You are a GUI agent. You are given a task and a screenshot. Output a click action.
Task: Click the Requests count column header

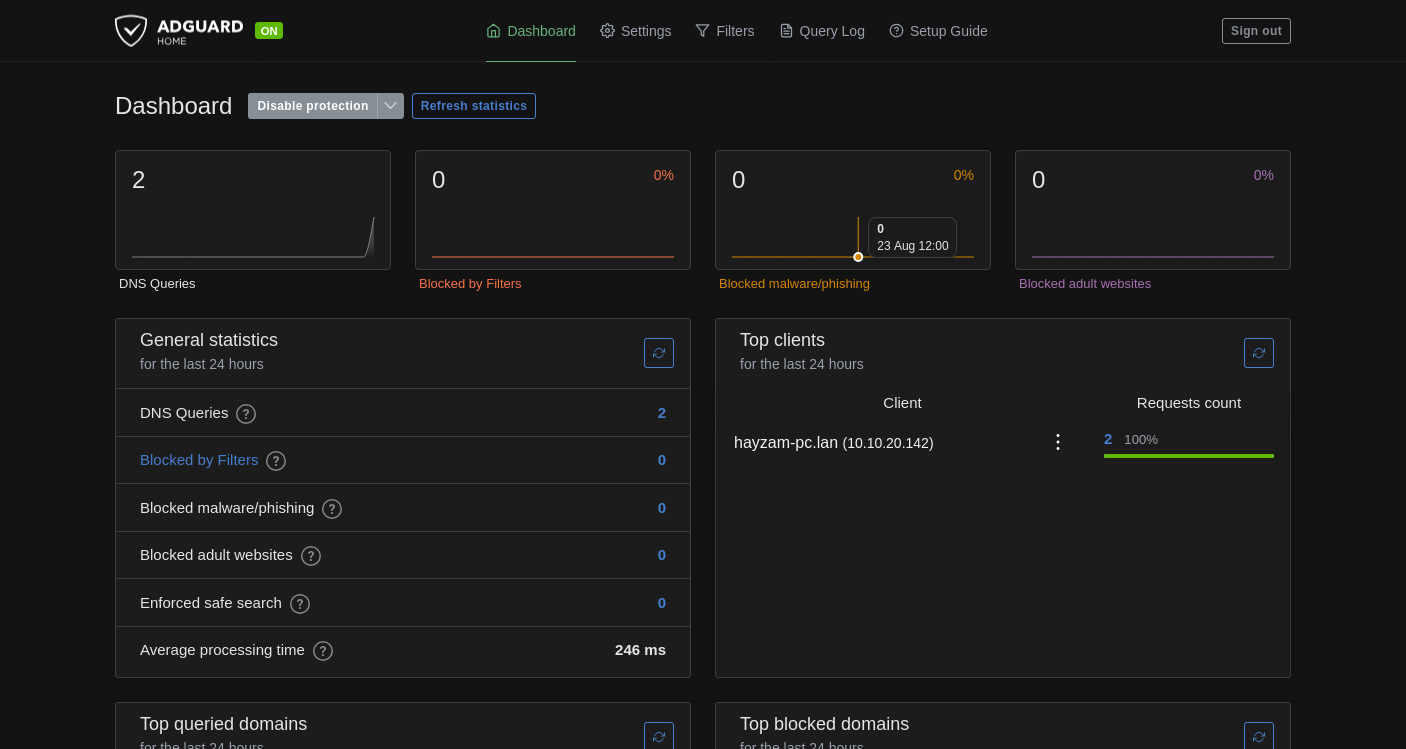(x=1189, y=403)
